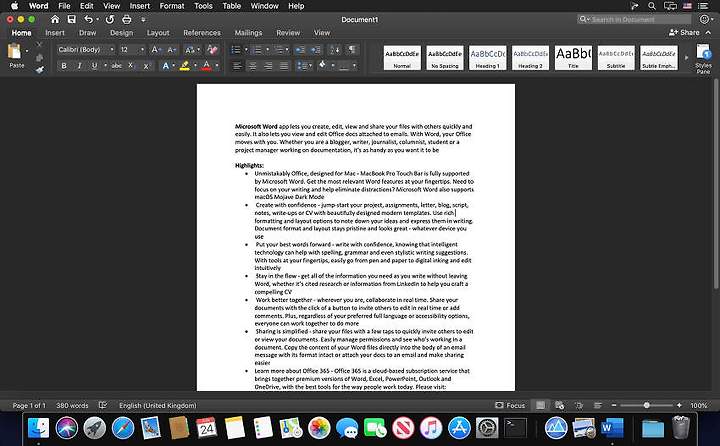720x446 pixels.
Task: Open the underline style dropdown arrow
Action: (105, 66)
